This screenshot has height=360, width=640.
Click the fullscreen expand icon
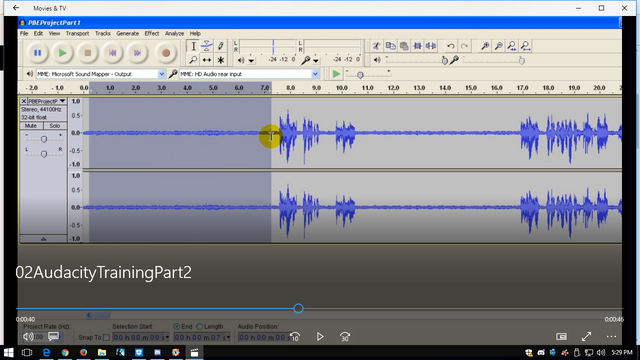point(587,336)
